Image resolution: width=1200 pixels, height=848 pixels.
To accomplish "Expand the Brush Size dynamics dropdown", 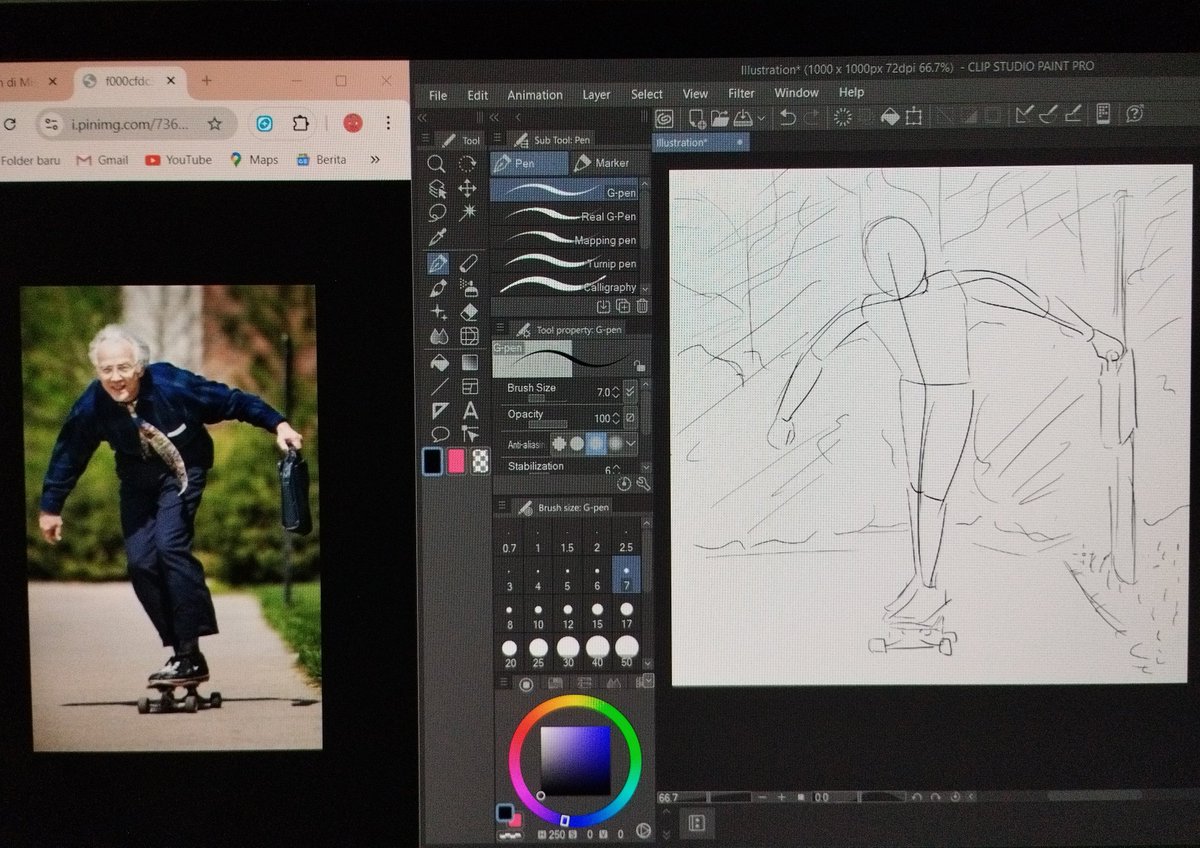I will coord(630,391).
